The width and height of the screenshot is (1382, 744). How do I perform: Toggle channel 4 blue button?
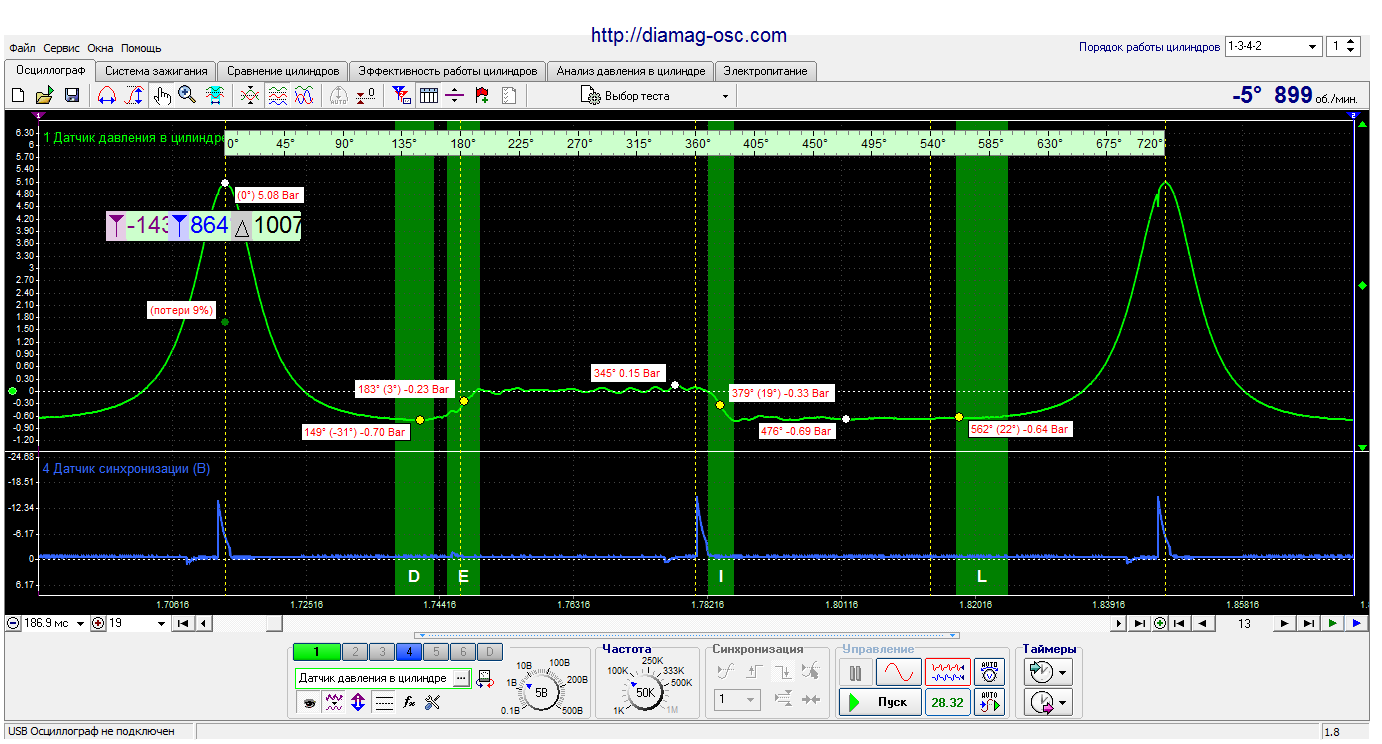point(408,652)
